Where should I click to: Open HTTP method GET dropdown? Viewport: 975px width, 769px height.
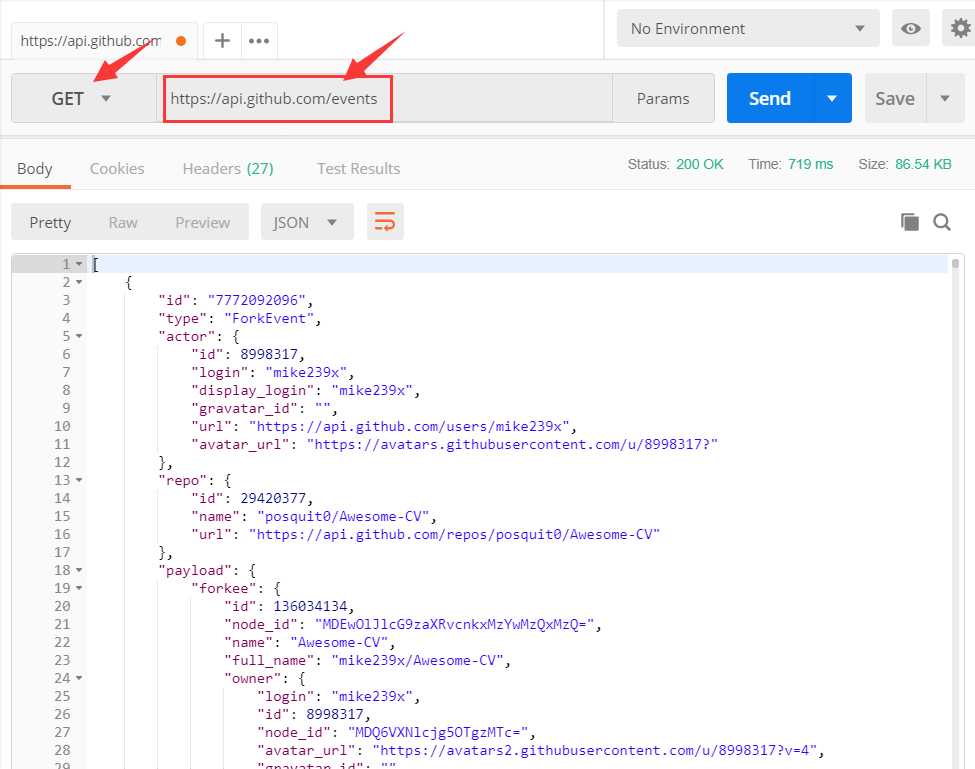coord(84,98)
